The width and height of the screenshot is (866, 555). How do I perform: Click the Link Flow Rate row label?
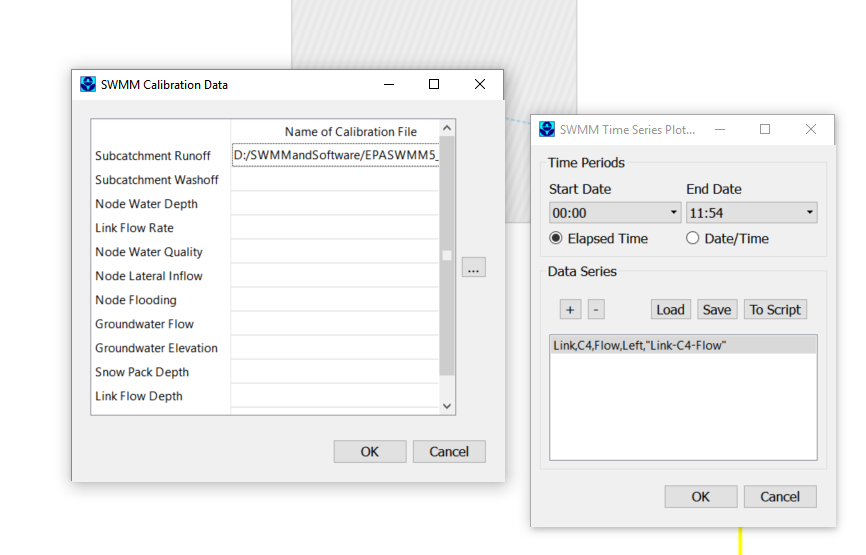click(134, 228)
